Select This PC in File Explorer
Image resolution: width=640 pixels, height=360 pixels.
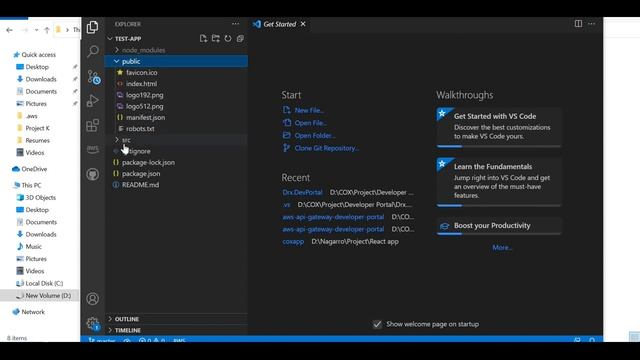[31, 185]
